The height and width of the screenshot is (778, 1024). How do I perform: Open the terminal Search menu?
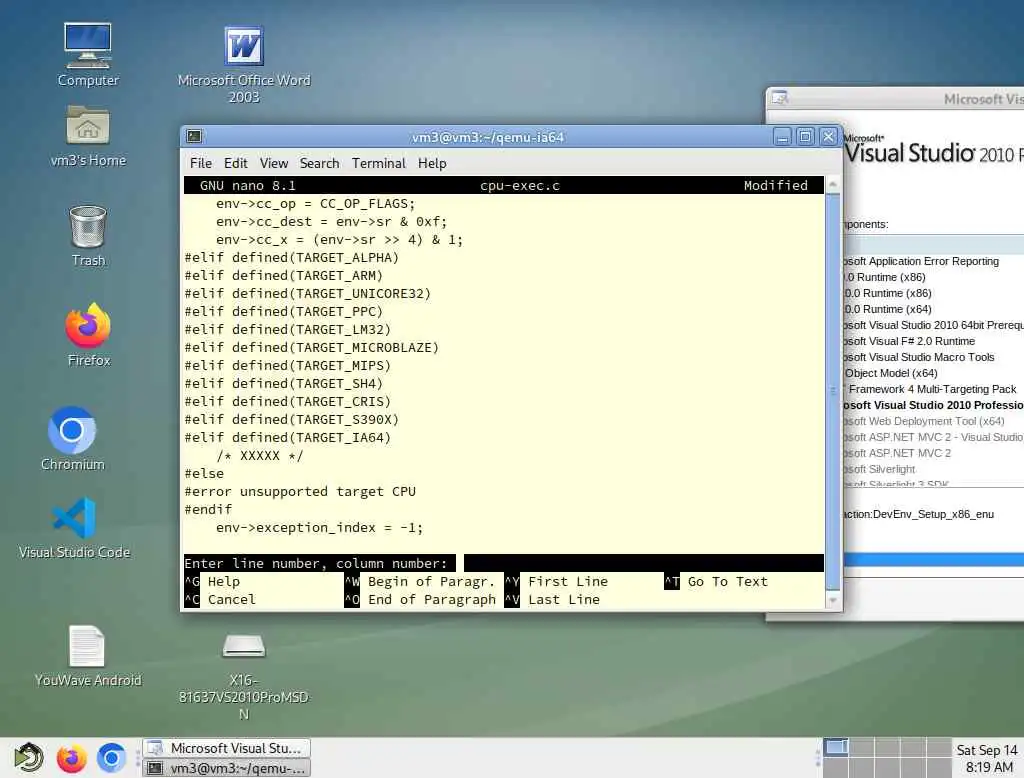point(319,163)
